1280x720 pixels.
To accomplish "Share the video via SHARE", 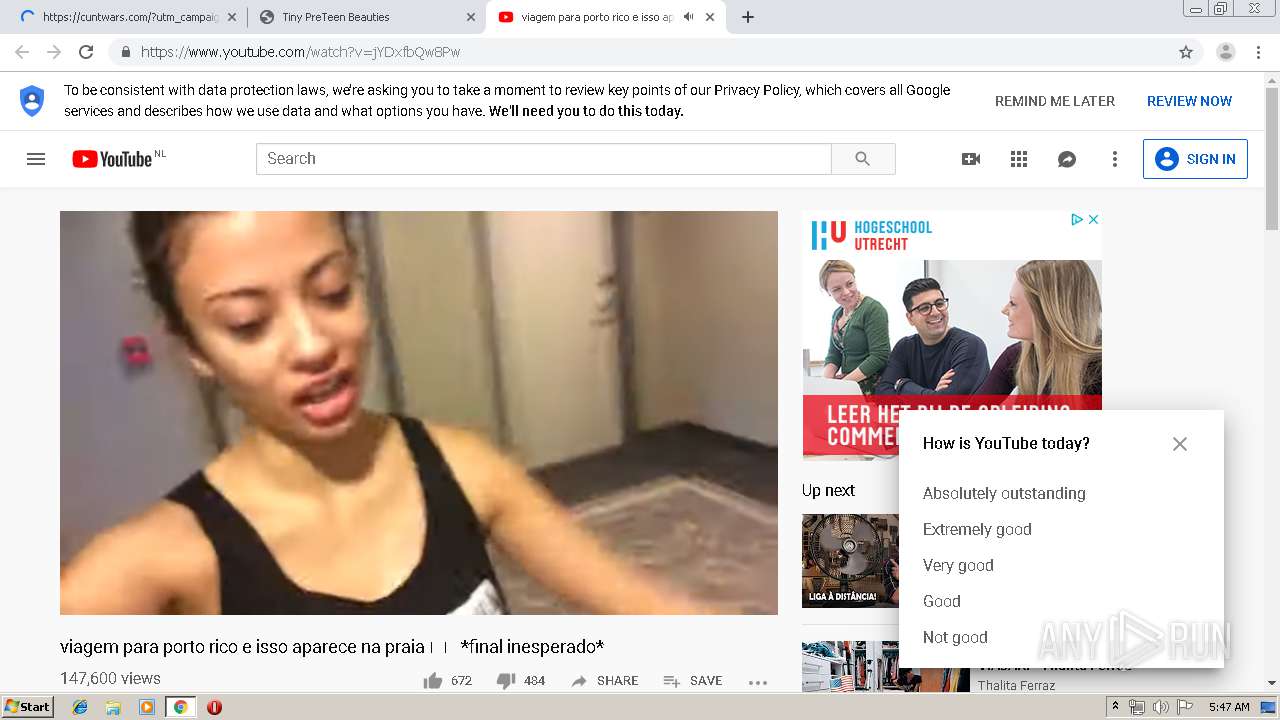I will [x=605, y=681].
